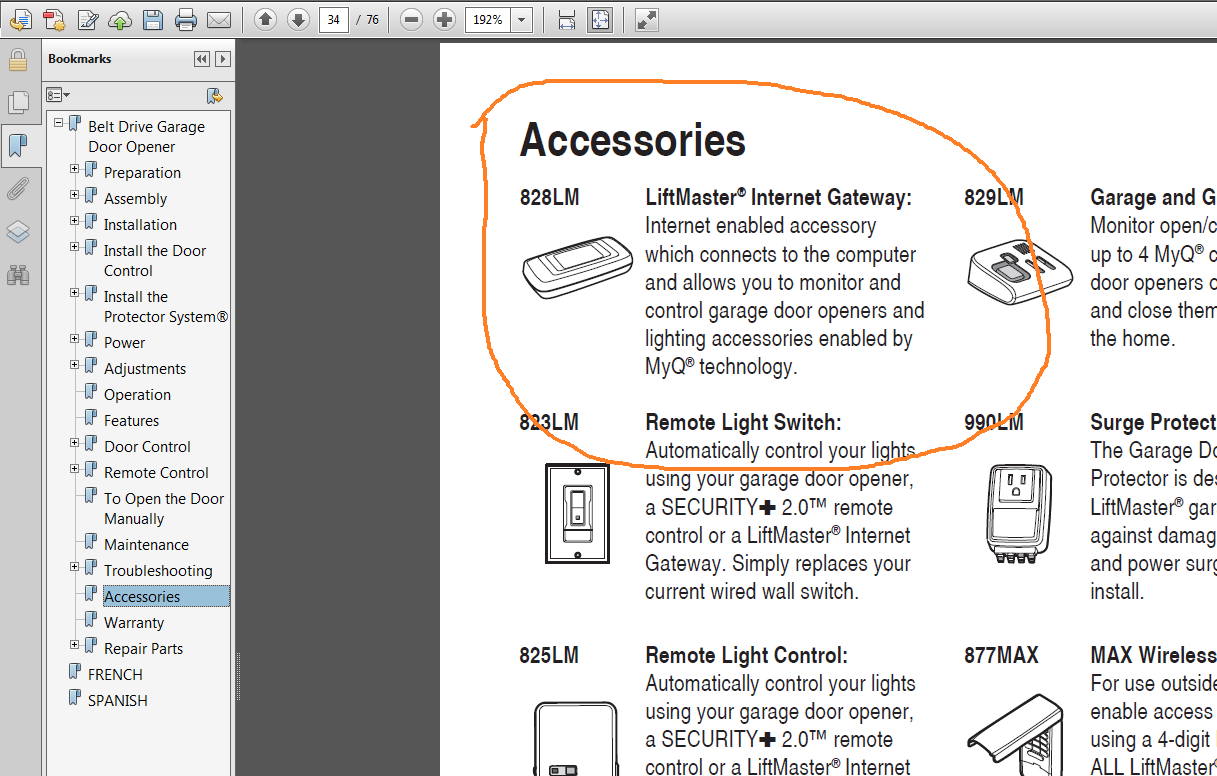Screen dimensions: 1217x776
Task: Go to the previous page arrow
Action: pos(265,19)
